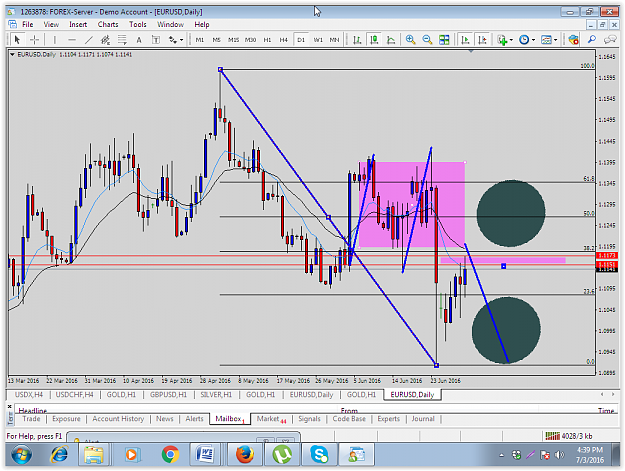Close the Terminal panel

pyautogui.click(x=10, y=406)
